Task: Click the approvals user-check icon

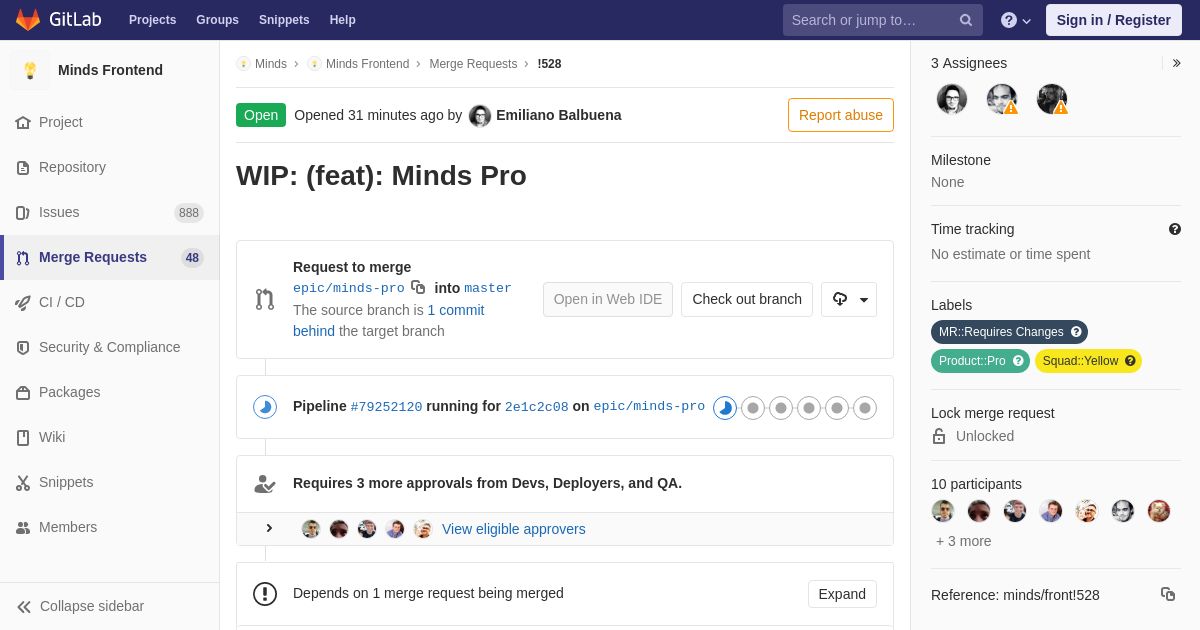Action: click(265, 484)
